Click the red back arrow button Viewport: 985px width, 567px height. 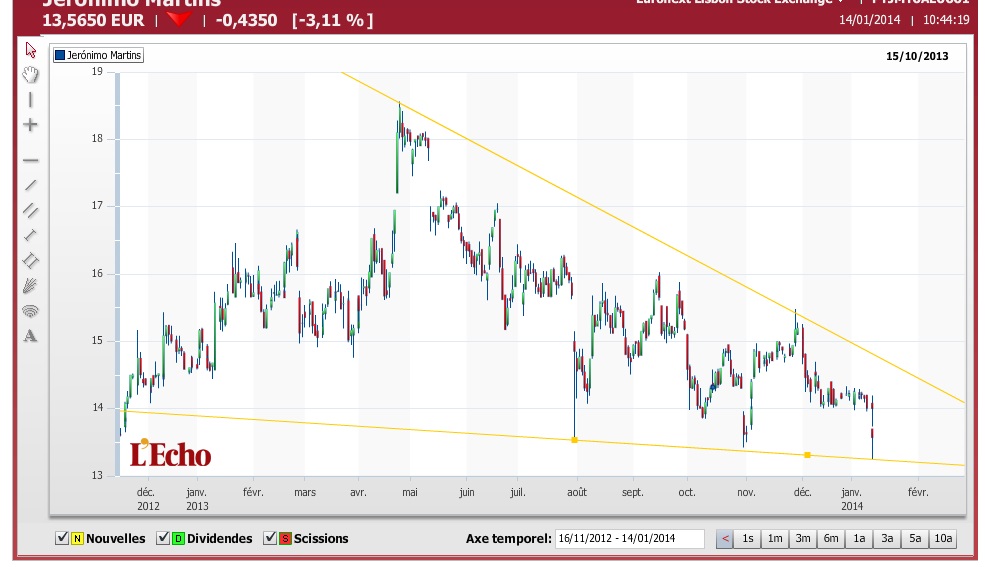[725, 539]
